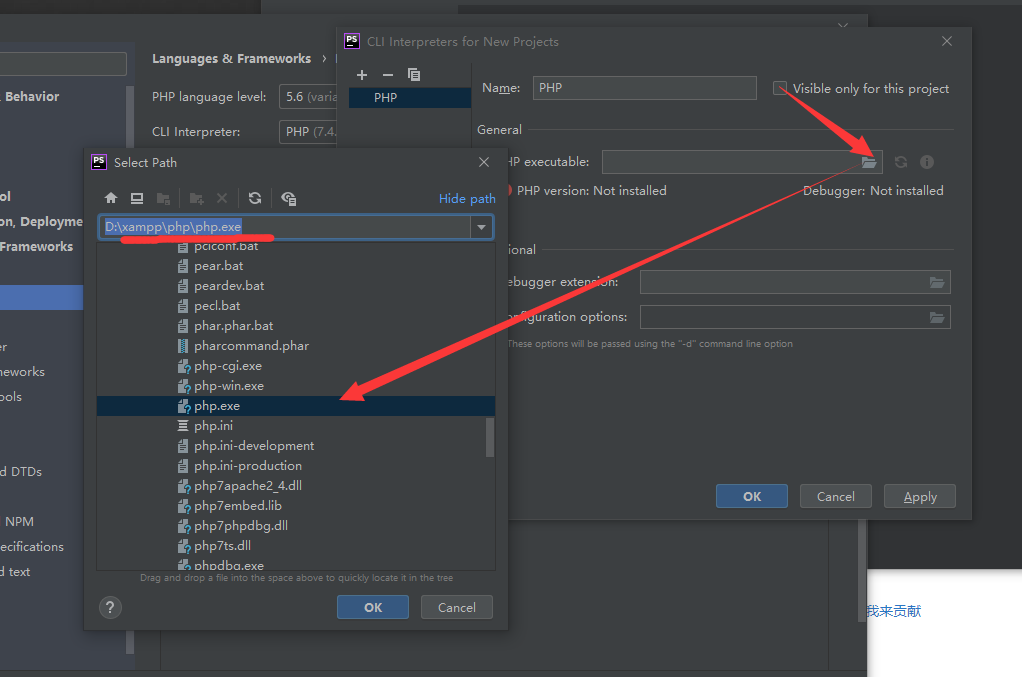
Task: Select php7embed.lib file
Action: (237, 506)
